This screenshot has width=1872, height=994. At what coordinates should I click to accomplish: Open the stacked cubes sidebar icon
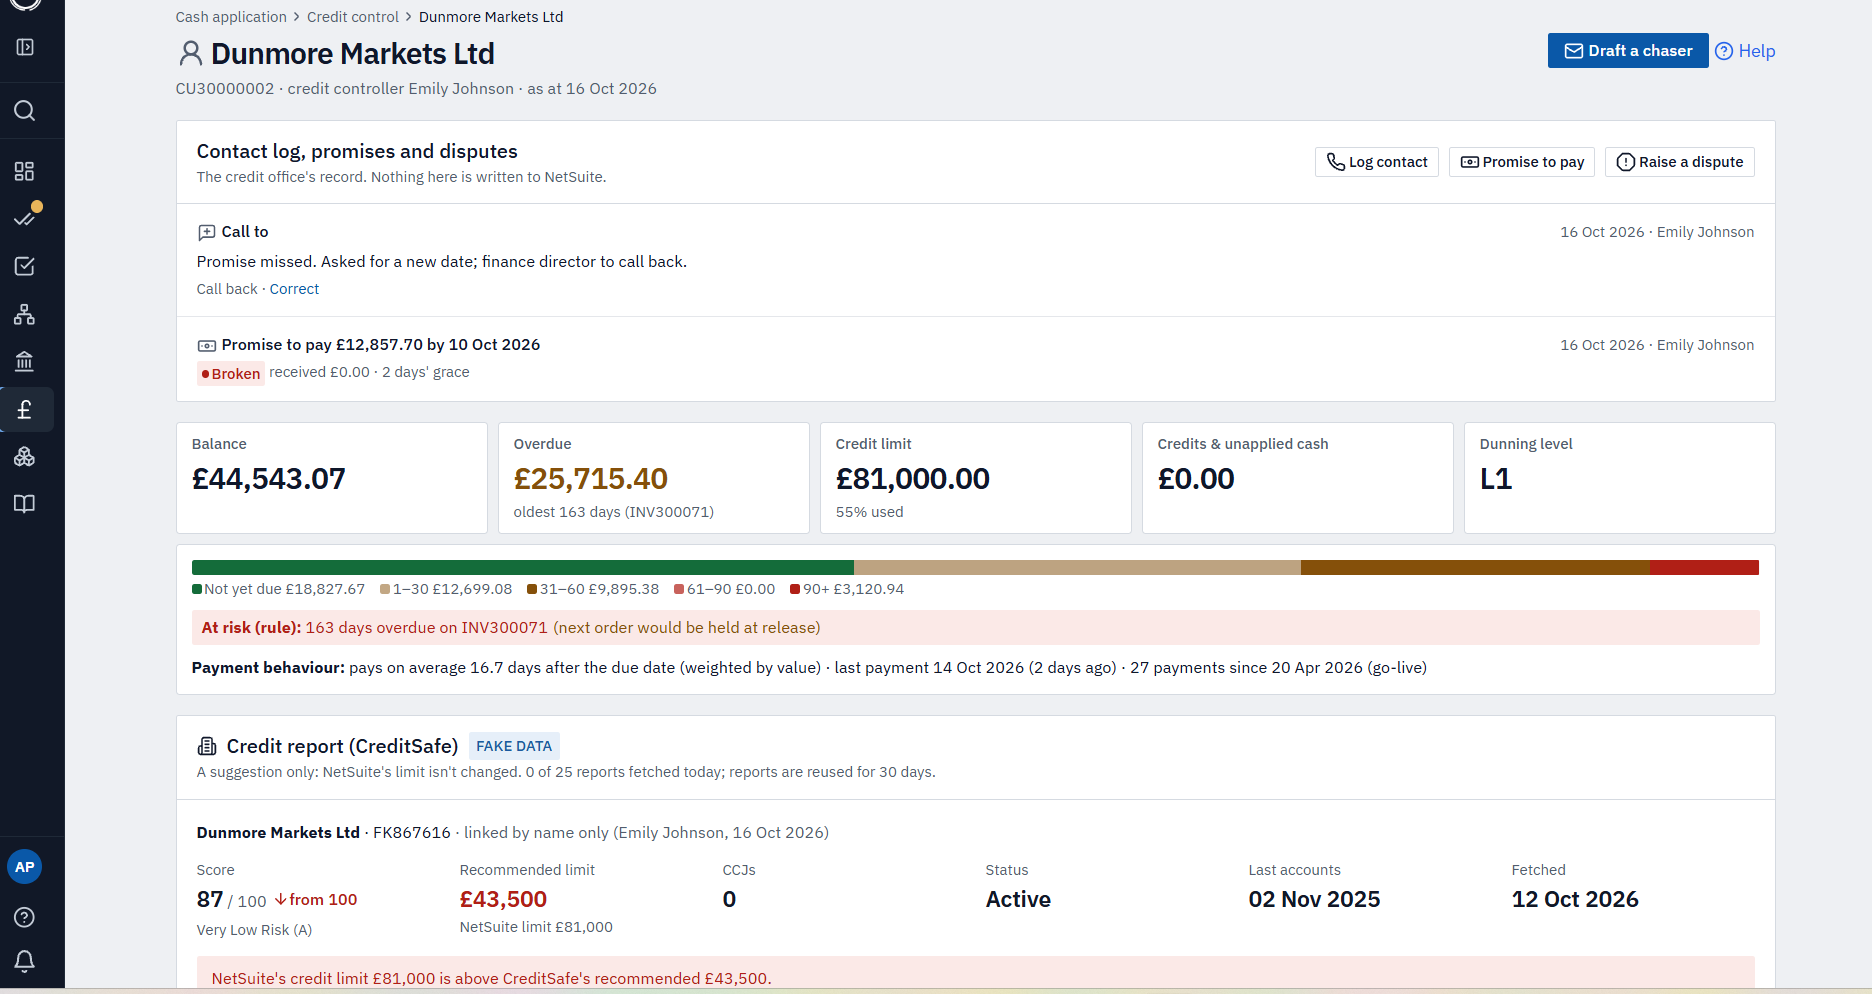point(25,457)
